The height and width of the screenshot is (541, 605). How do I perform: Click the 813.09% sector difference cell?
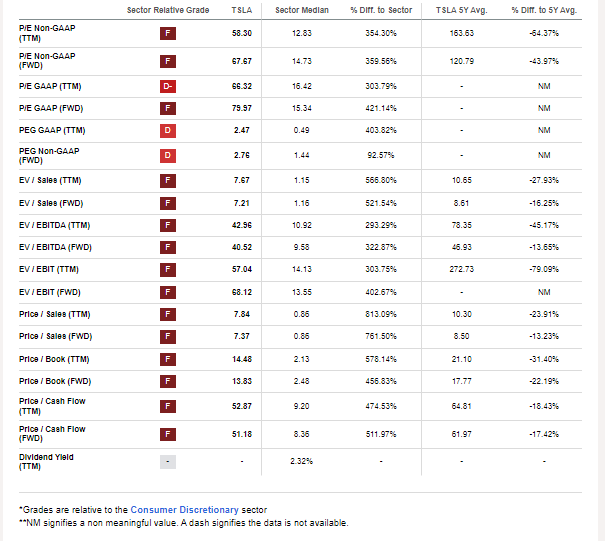[381, 314]
